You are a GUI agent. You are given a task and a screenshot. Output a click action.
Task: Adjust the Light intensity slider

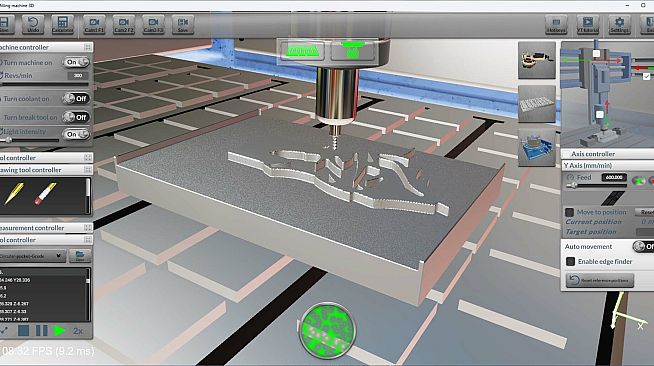29,140
